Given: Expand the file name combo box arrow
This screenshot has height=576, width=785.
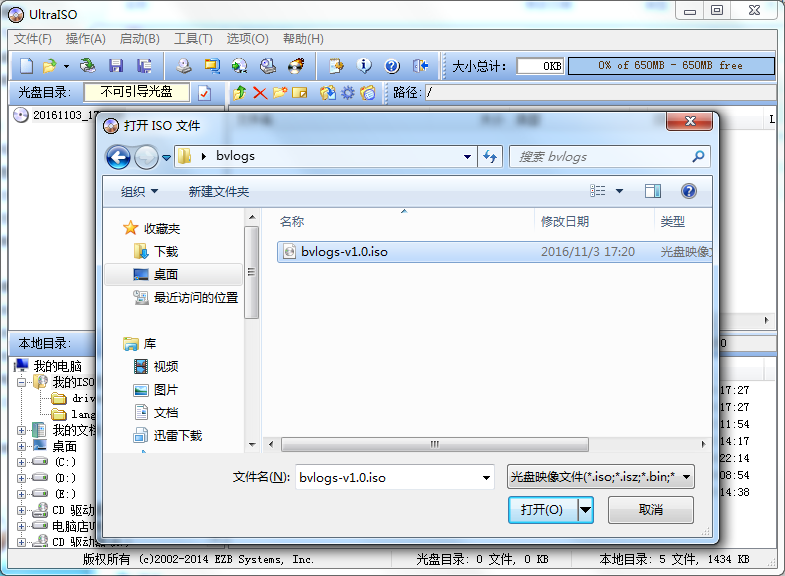Looking at the screenshot, I should point(485,477).
